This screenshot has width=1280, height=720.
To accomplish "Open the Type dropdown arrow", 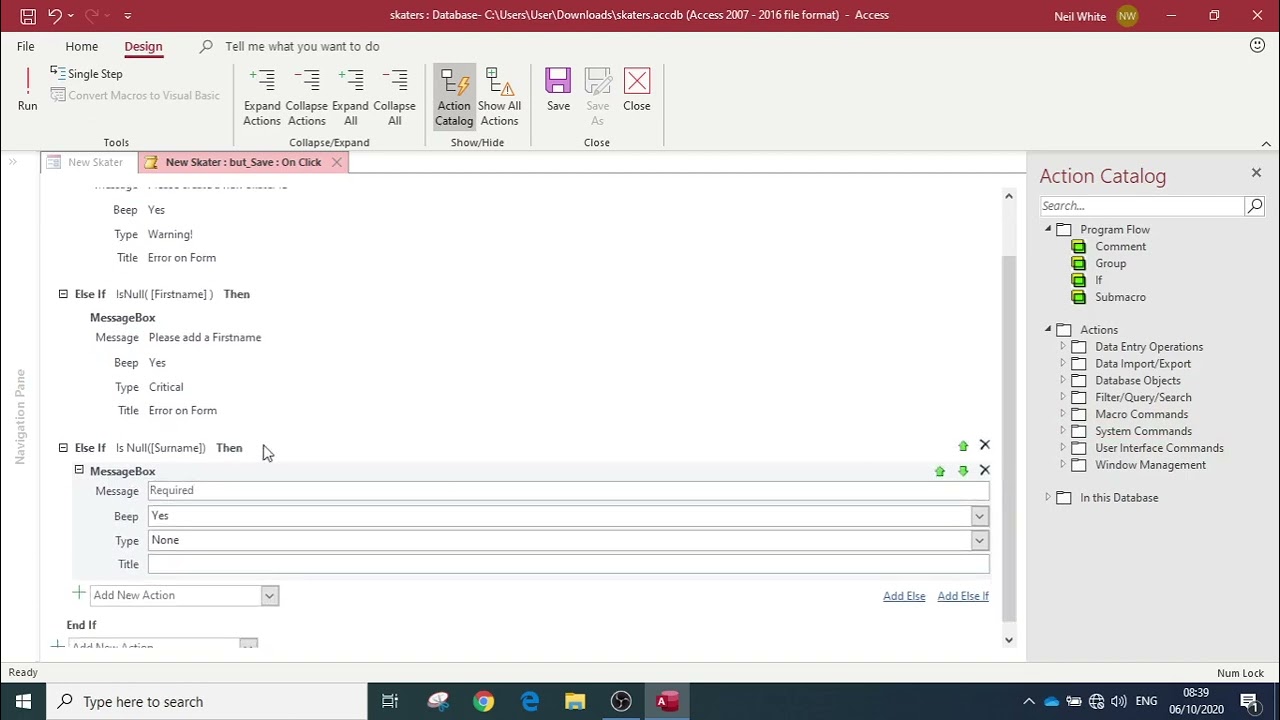I will [x=979, y=540].
